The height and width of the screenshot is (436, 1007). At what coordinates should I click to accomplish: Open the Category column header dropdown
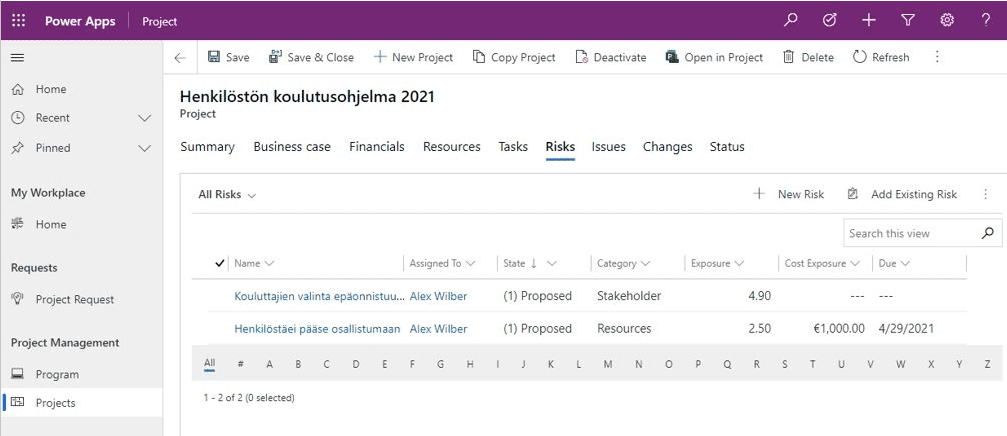pyautogui.click(x=624, y=264)
